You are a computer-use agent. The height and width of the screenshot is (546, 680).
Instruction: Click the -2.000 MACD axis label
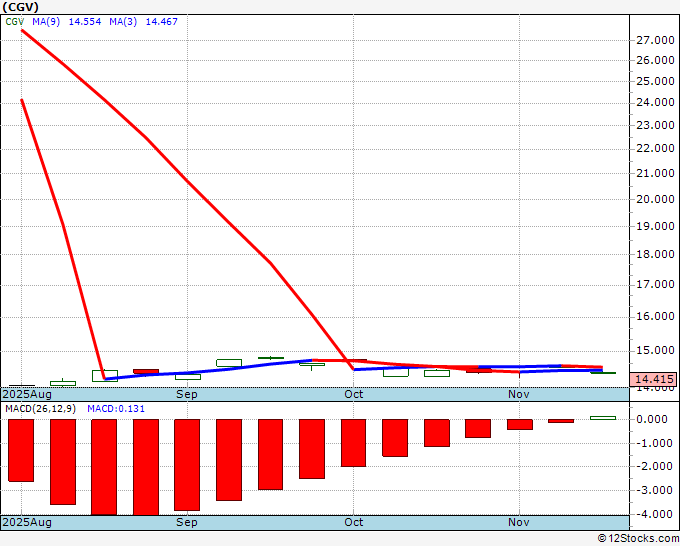655,466
